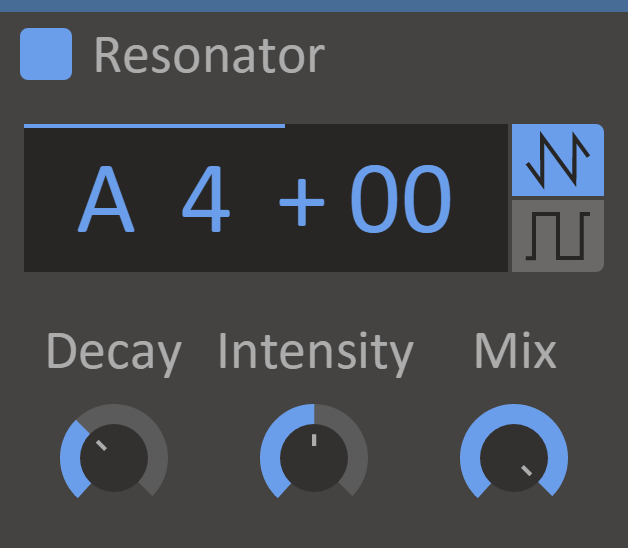Click the Mix label

pyautogui.click(x=515, y=352)
